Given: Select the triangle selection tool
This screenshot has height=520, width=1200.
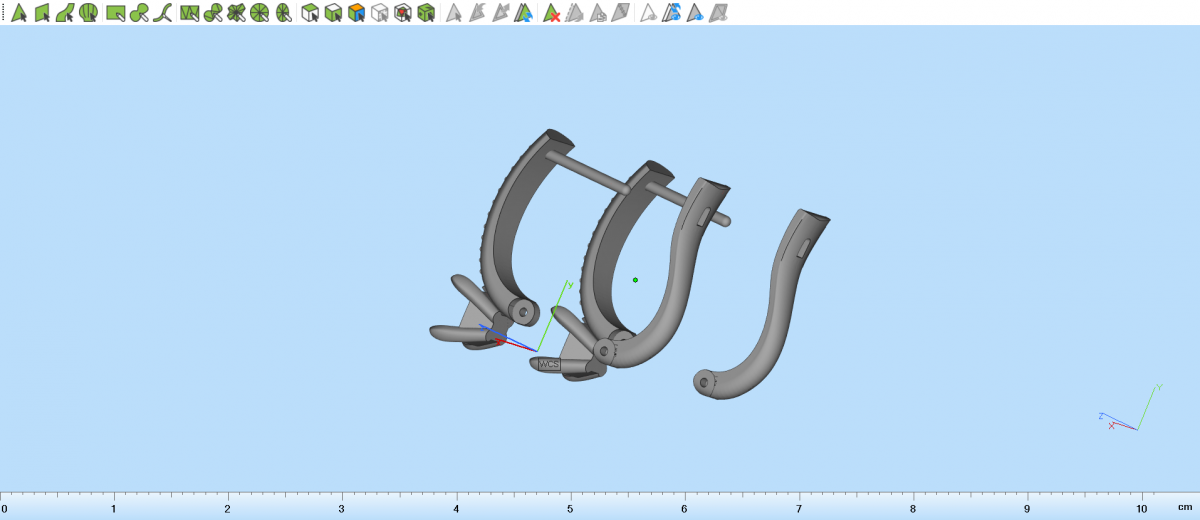Looking at the screenshot, I should pos(18,13).
